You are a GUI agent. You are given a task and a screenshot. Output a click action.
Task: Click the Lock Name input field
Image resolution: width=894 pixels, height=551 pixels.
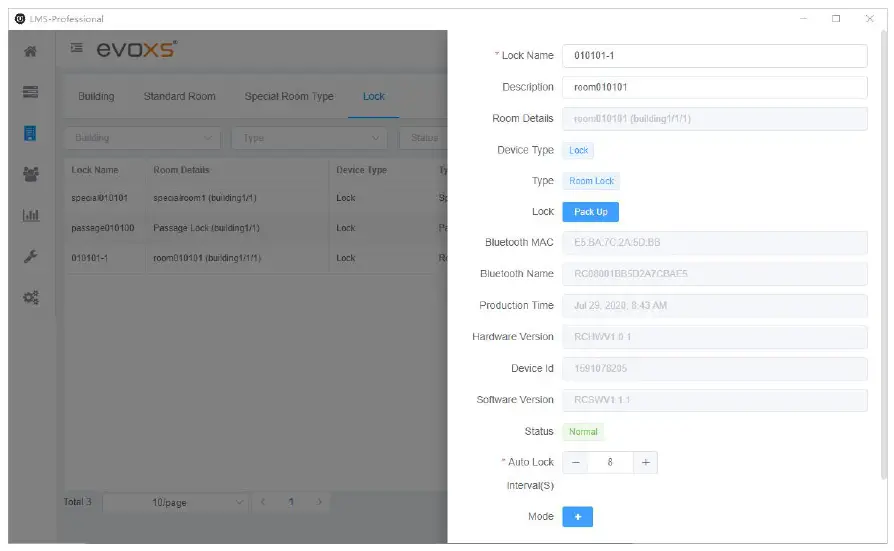(714, 55)
